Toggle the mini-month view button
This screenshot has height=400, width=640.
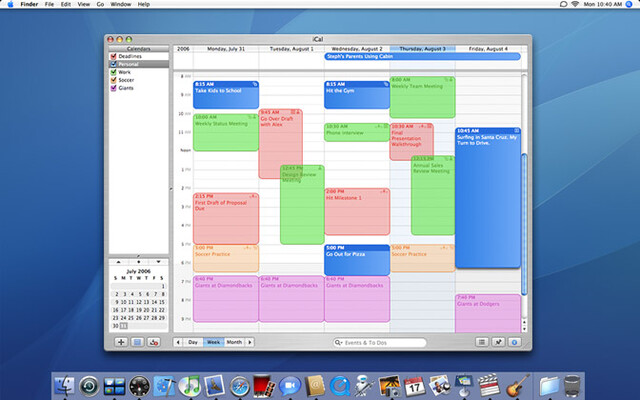pos(137,342)
